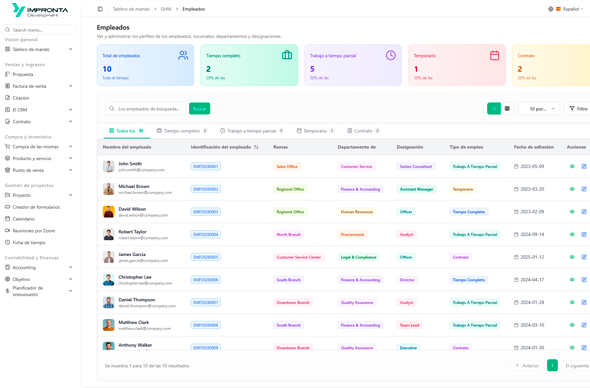
Task: Open the Español language dropdown
Action: click(570, 9)
